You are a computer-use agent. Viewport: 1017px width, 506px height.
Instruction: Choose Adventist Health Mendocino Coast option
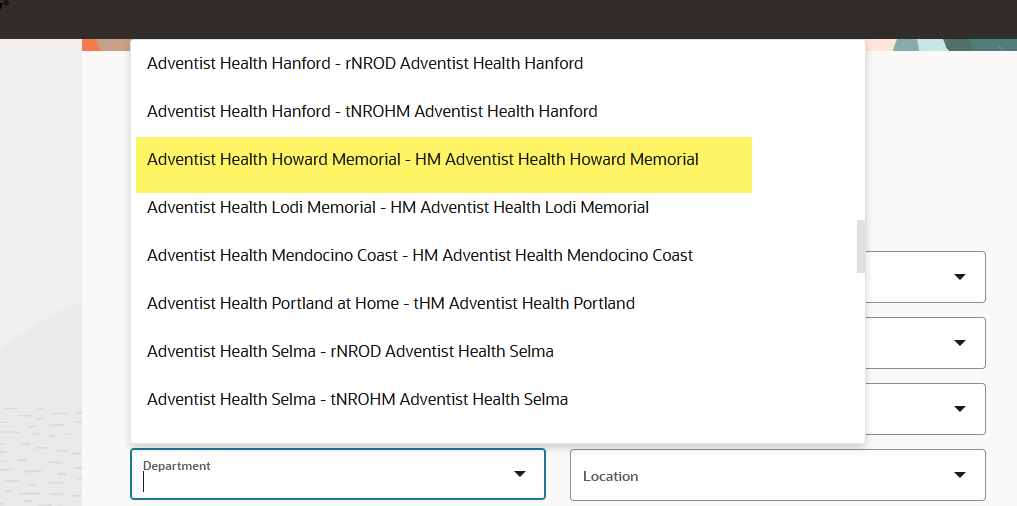420,256
